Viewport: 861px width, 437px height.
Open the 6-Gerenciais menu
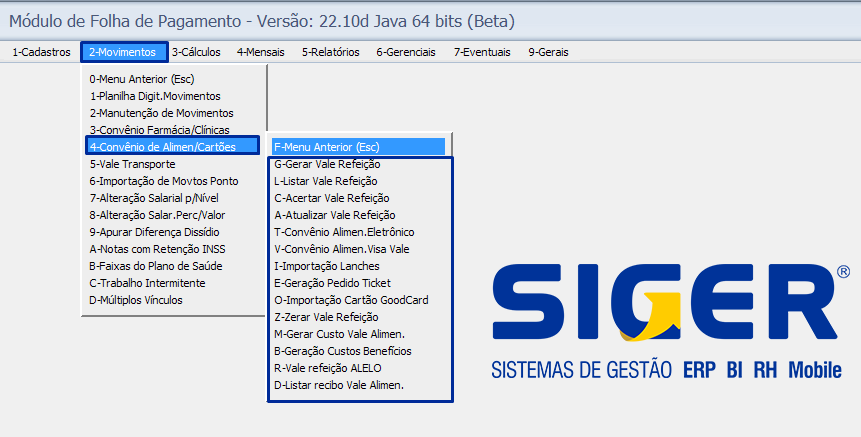coord(406,52)
